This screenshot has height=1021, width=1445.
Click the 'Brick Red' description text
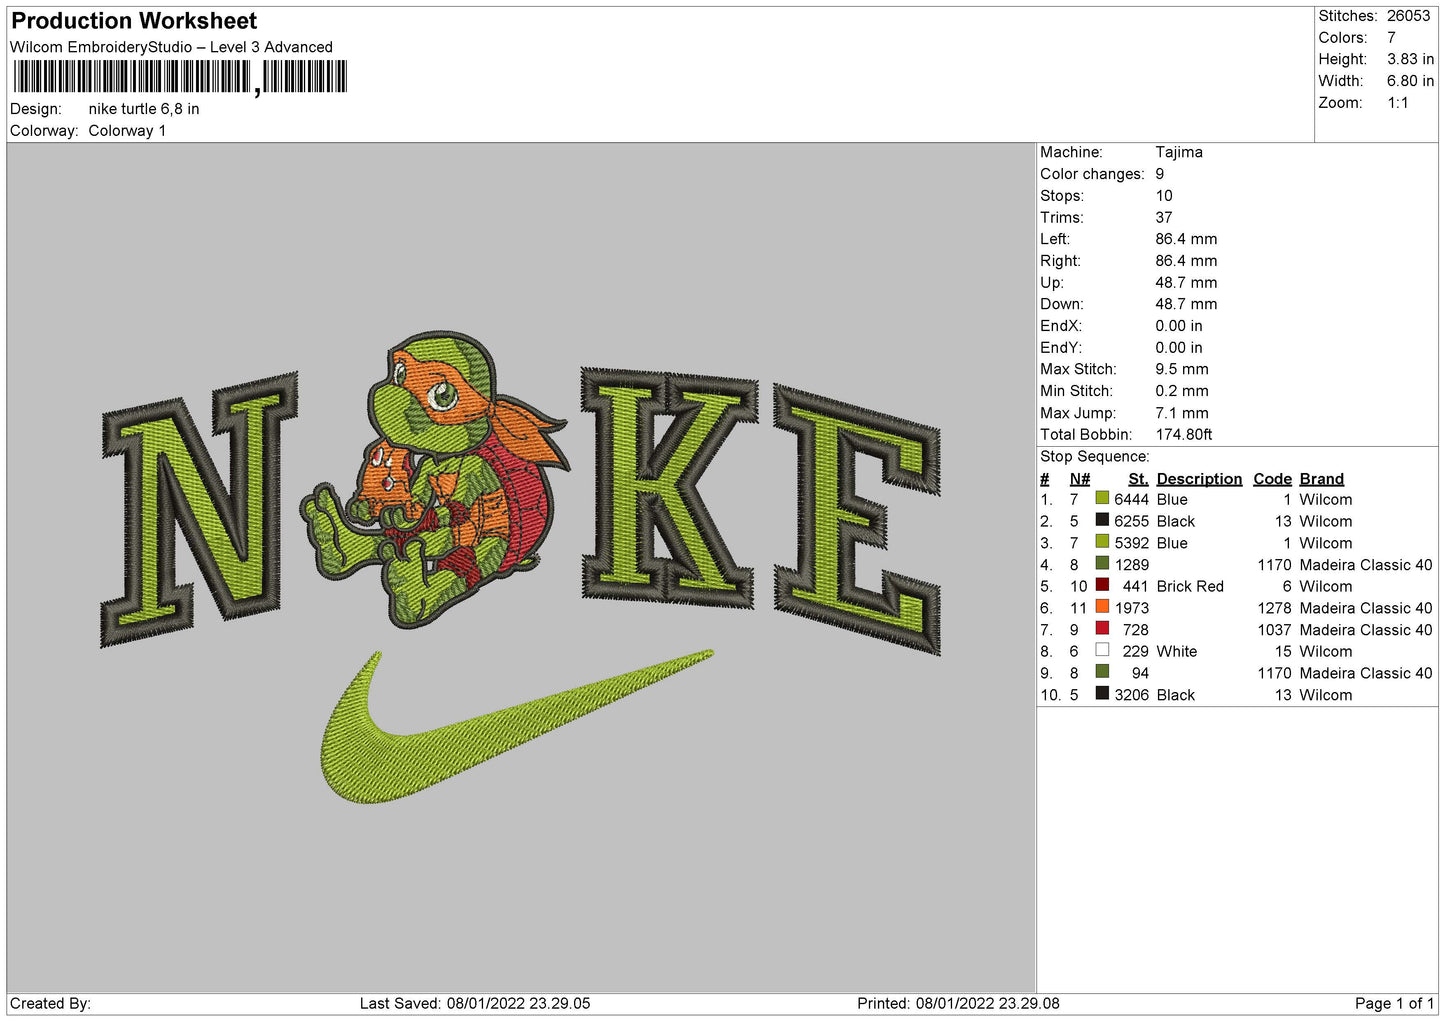[1190, 586]
